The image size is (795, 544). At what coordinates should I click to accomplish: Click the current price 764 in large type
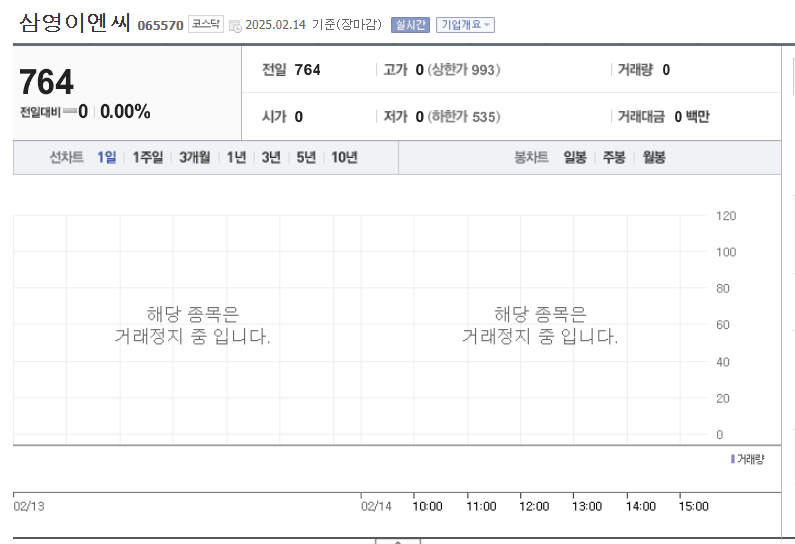tap(46, 82)
